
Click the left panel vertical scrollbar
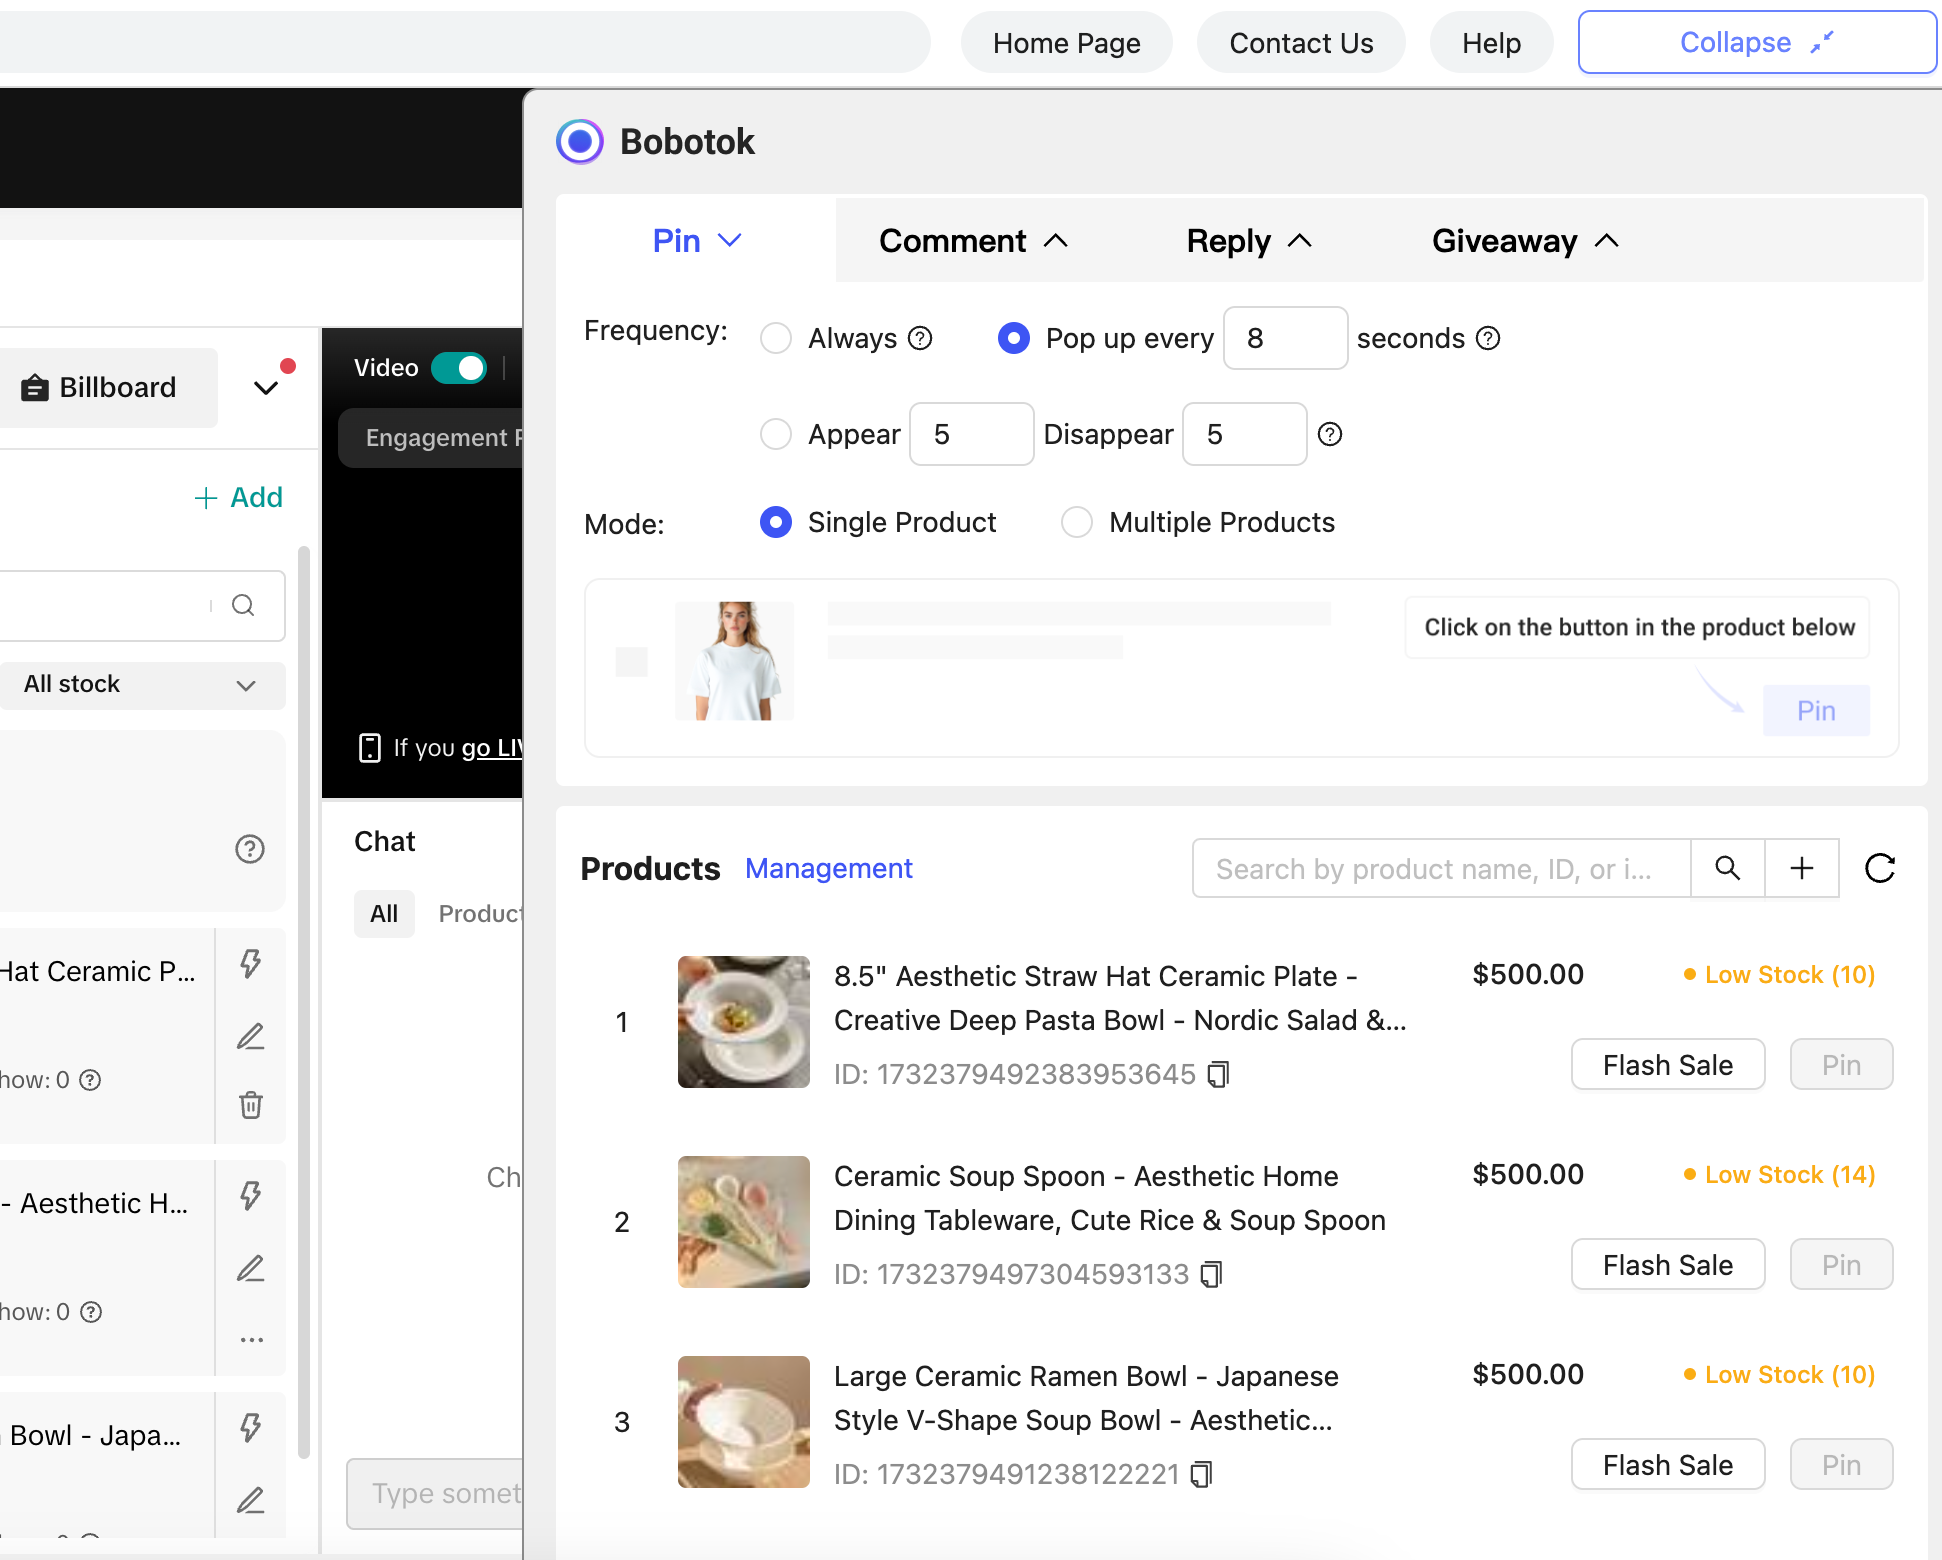click(x=304, y=1000)
